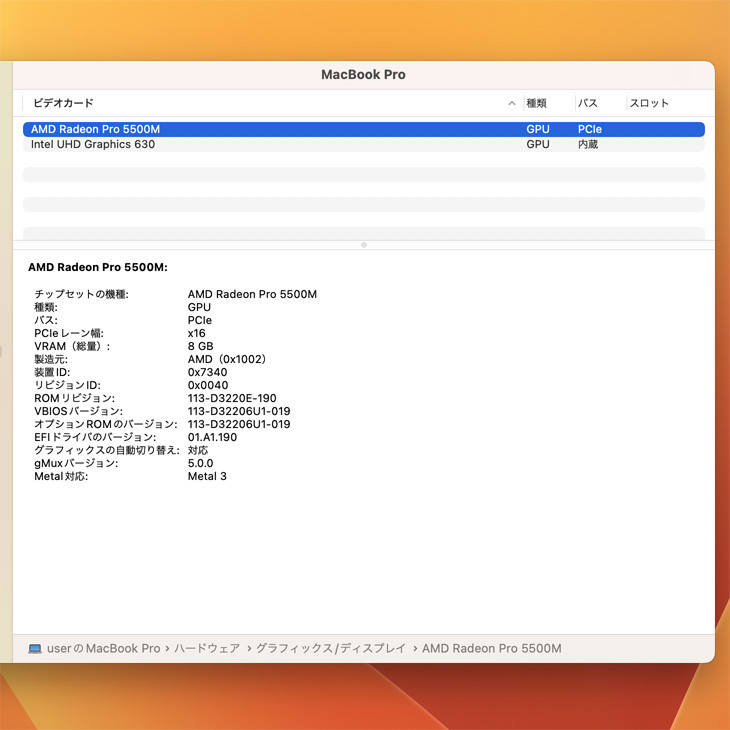Click the VRAM（総量） label
This screenshot has width=730, height=730.
(72, 346)
